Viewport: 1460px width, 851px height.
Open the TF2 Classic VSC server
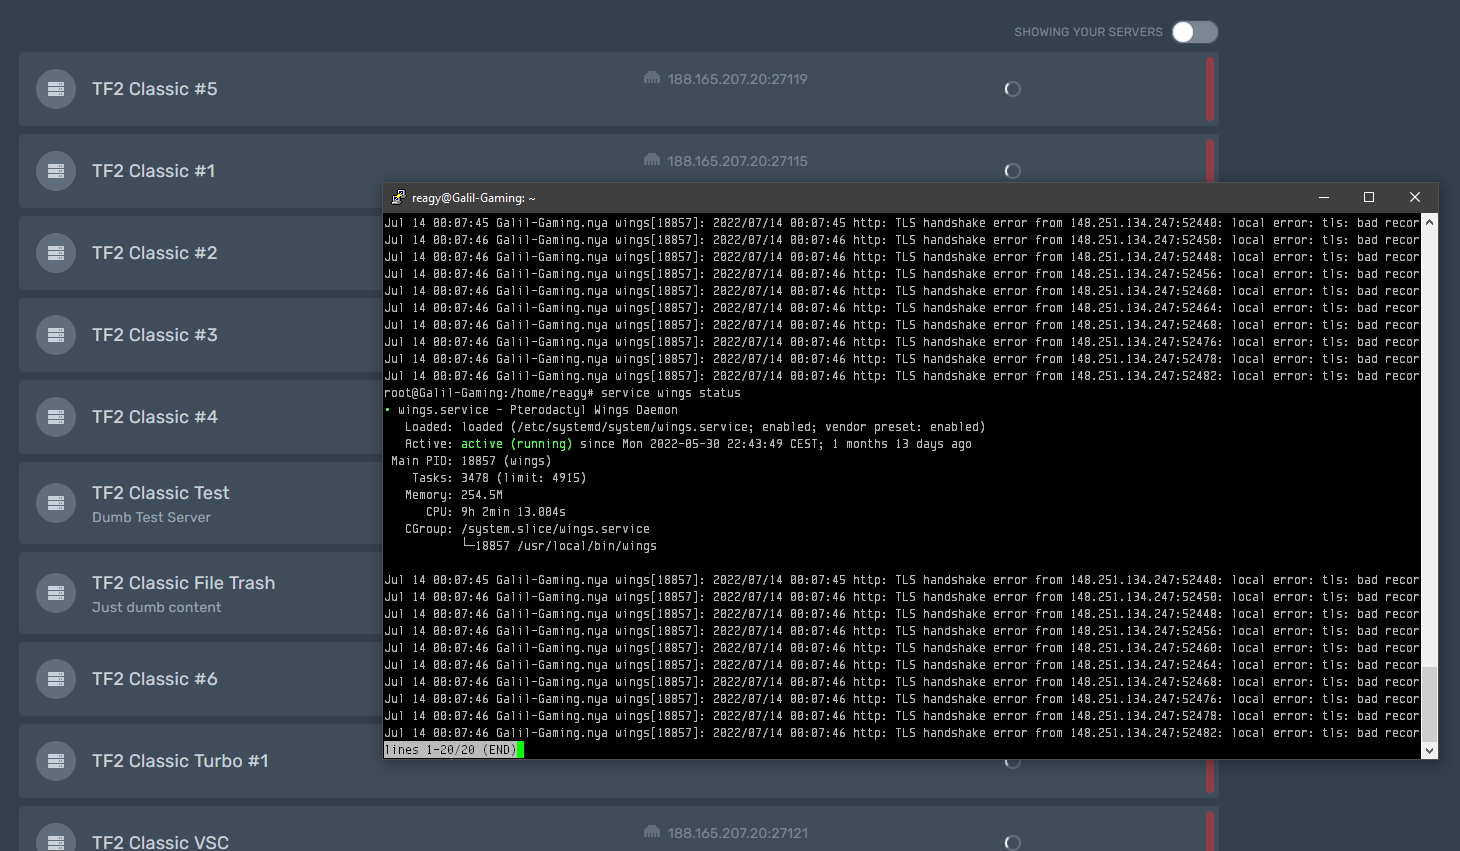(x=161, y=842)
